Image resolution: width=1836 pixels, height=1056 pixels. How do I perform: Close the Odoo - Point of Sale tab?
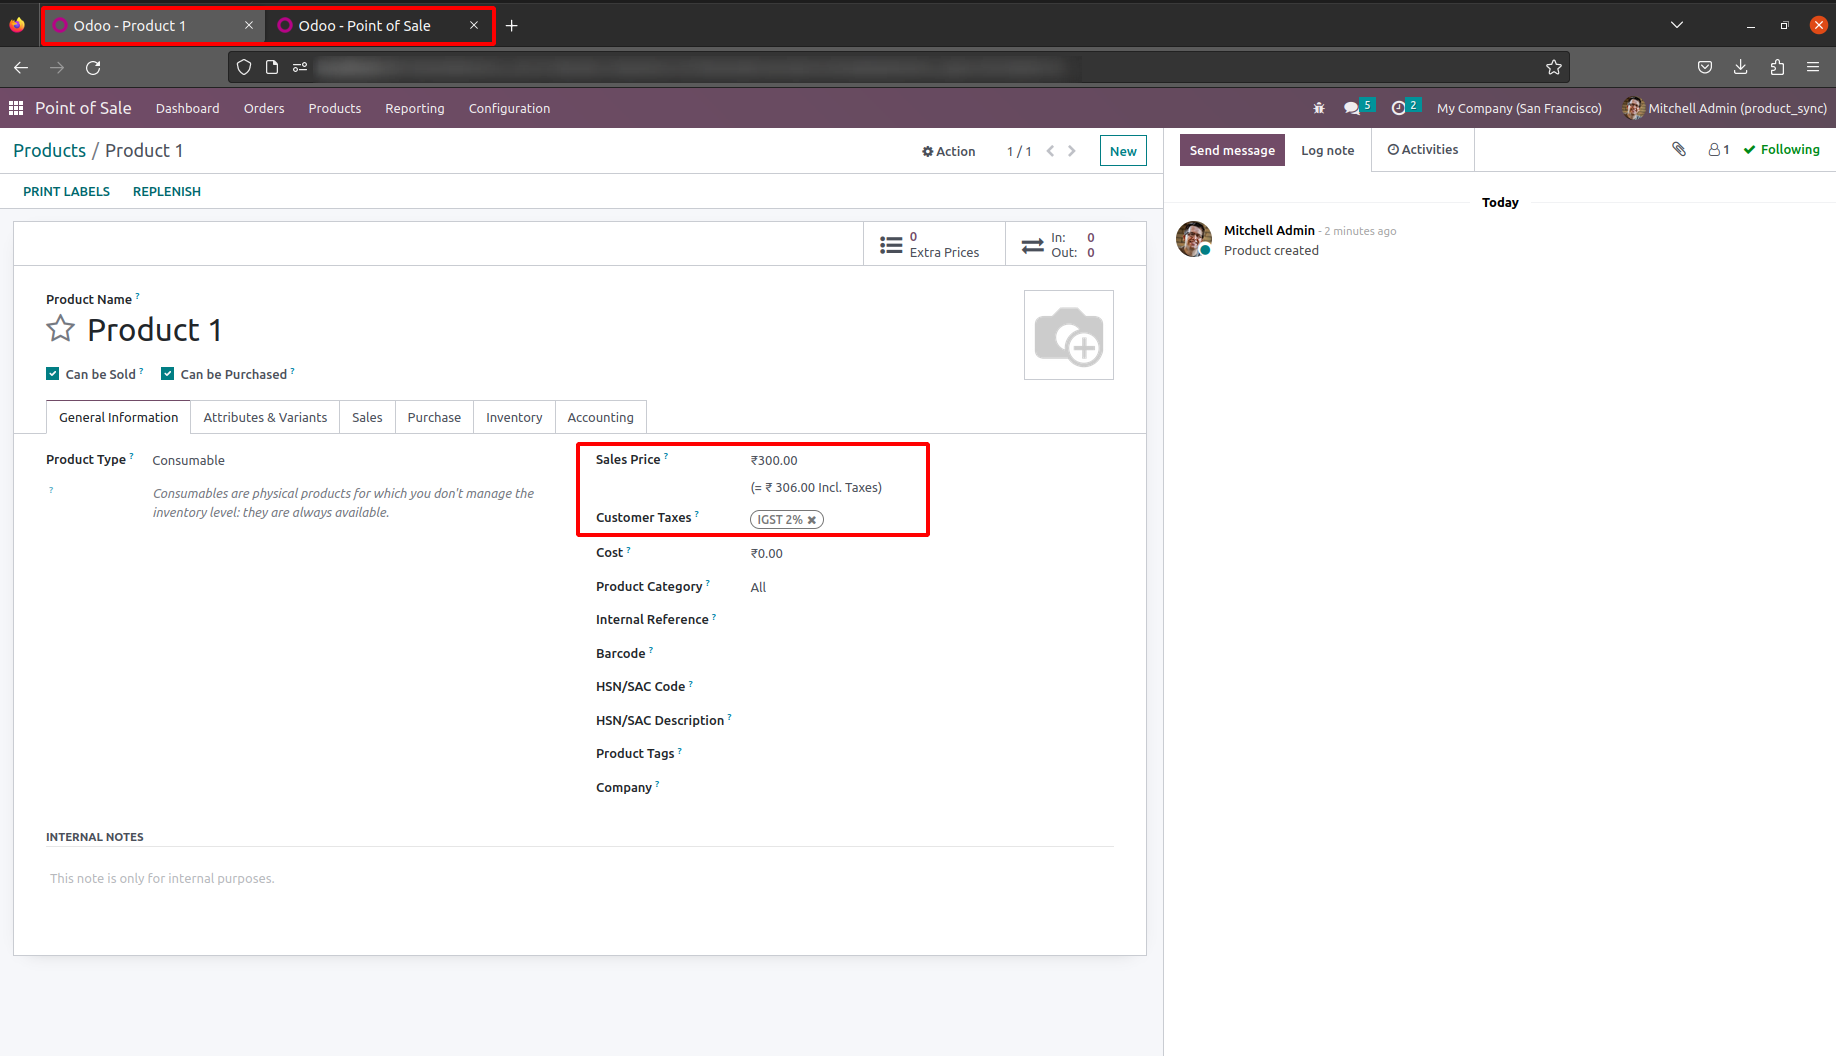click(x=474, y=26)
